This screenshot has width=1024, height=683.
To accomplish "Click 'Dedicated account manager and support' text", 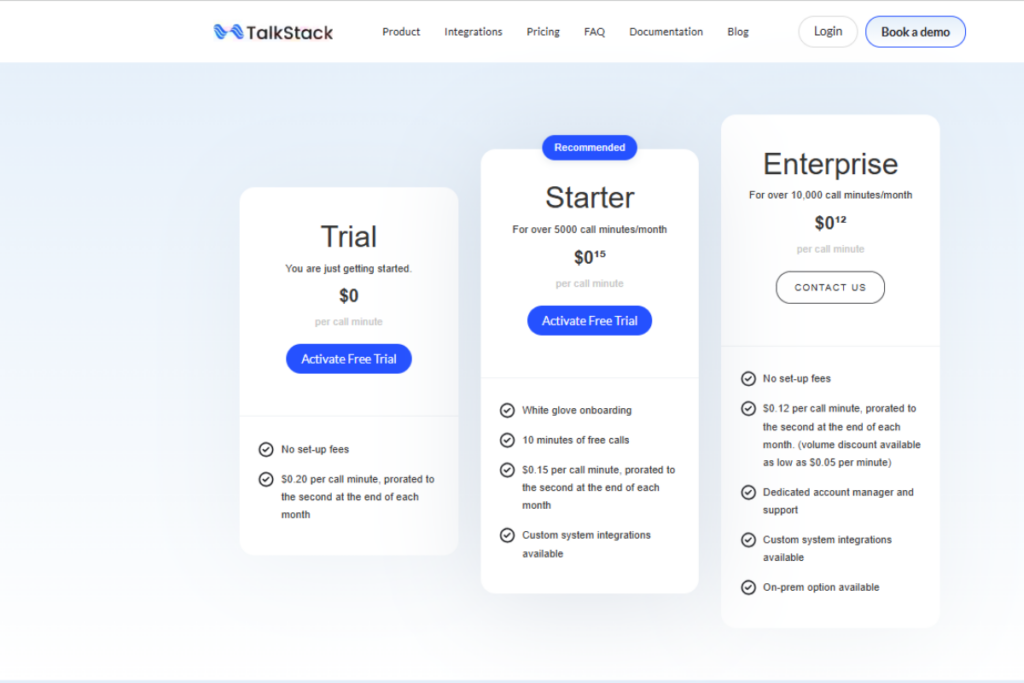I will tap(838, 501).
